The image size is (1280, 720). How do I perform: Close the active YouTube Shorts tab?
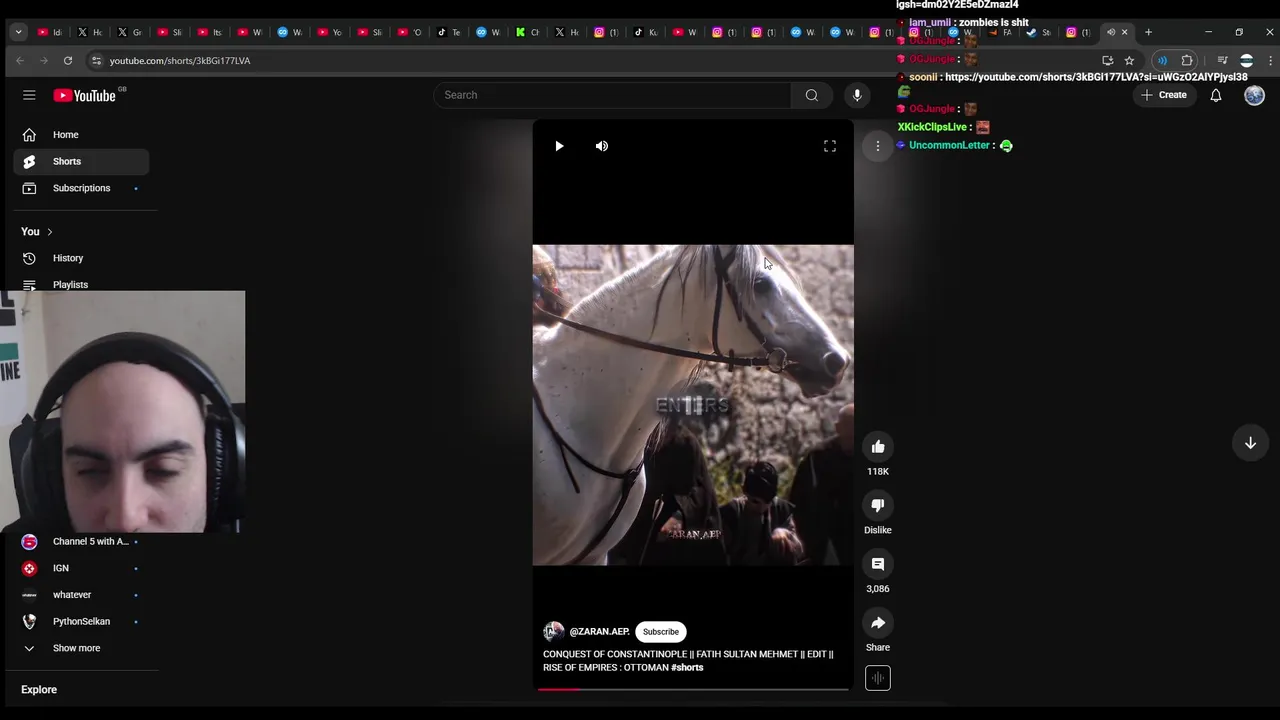point(1124,32)
